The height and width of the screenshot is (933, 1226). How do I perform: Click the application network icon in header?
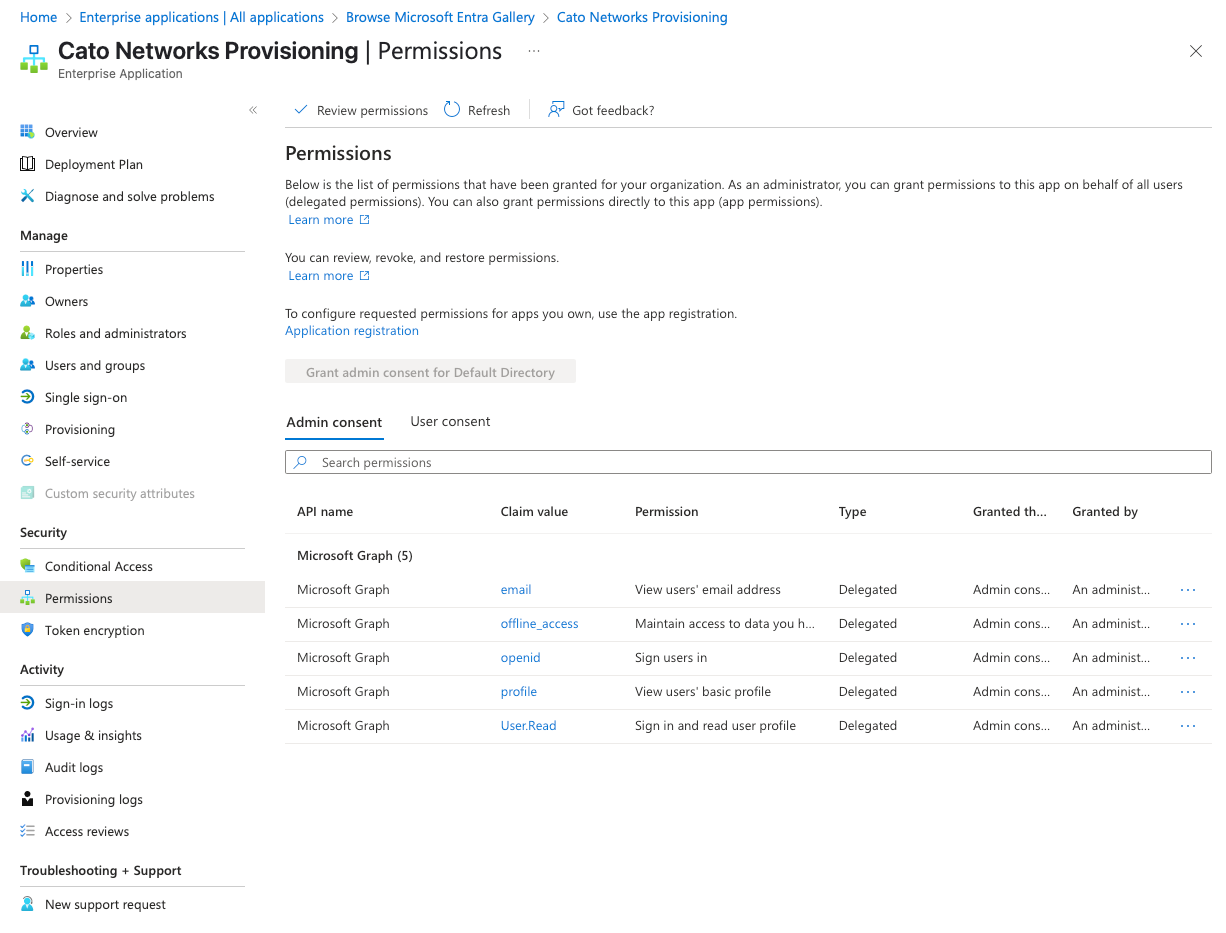pos(34,59)
